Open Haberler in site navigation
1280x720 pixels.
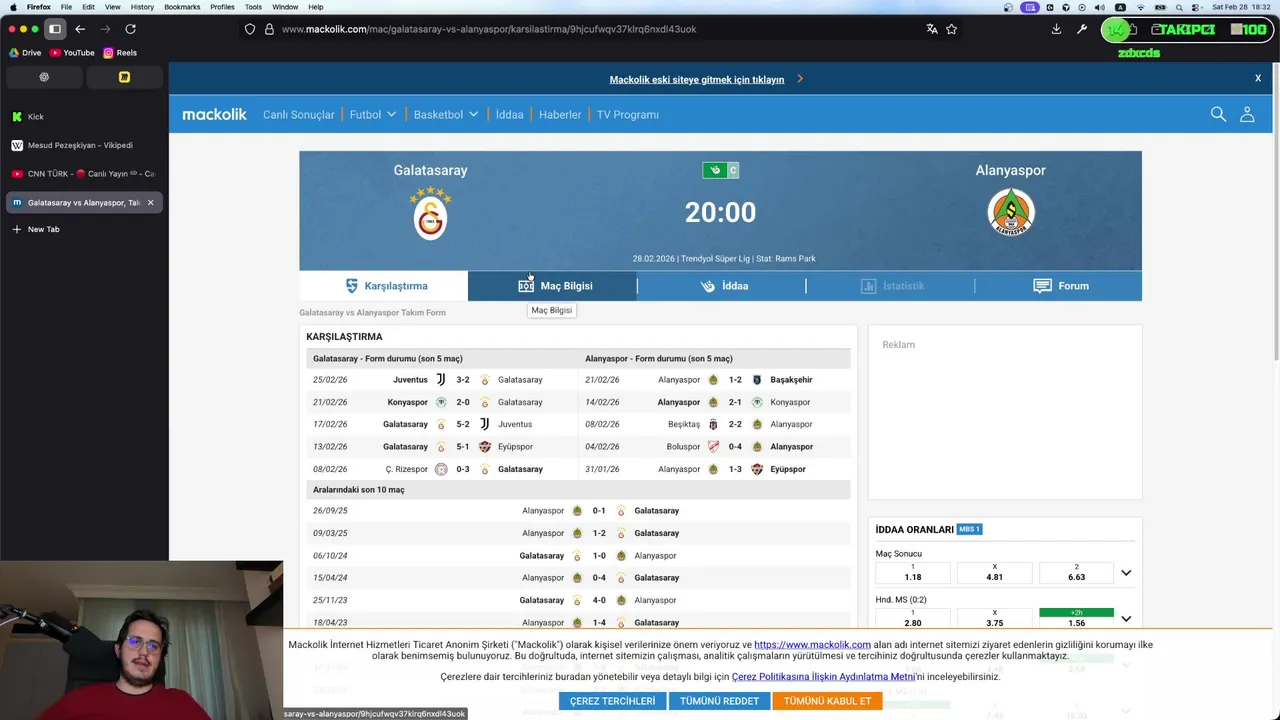560,114
